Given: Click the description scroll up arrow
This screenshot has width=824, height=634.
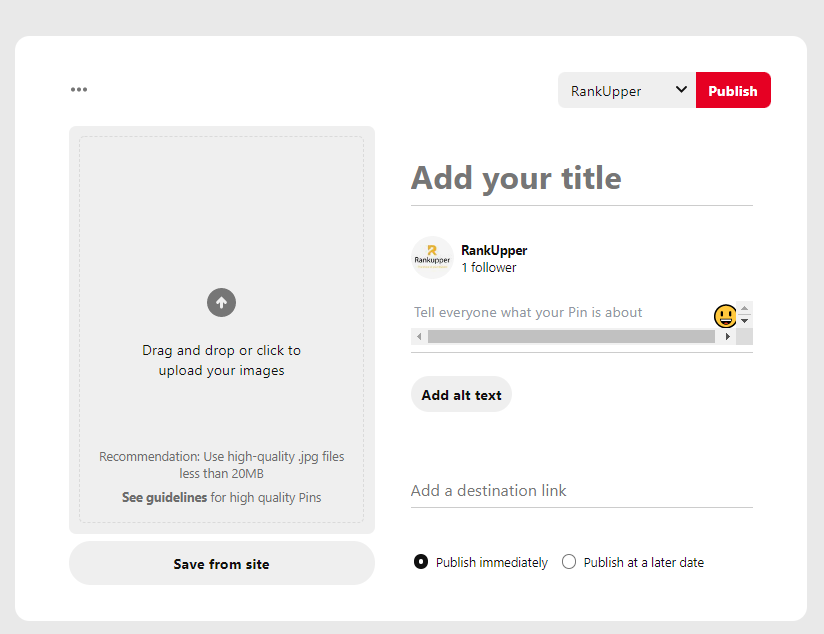Looking at the screenshot, I should (744, 308).
